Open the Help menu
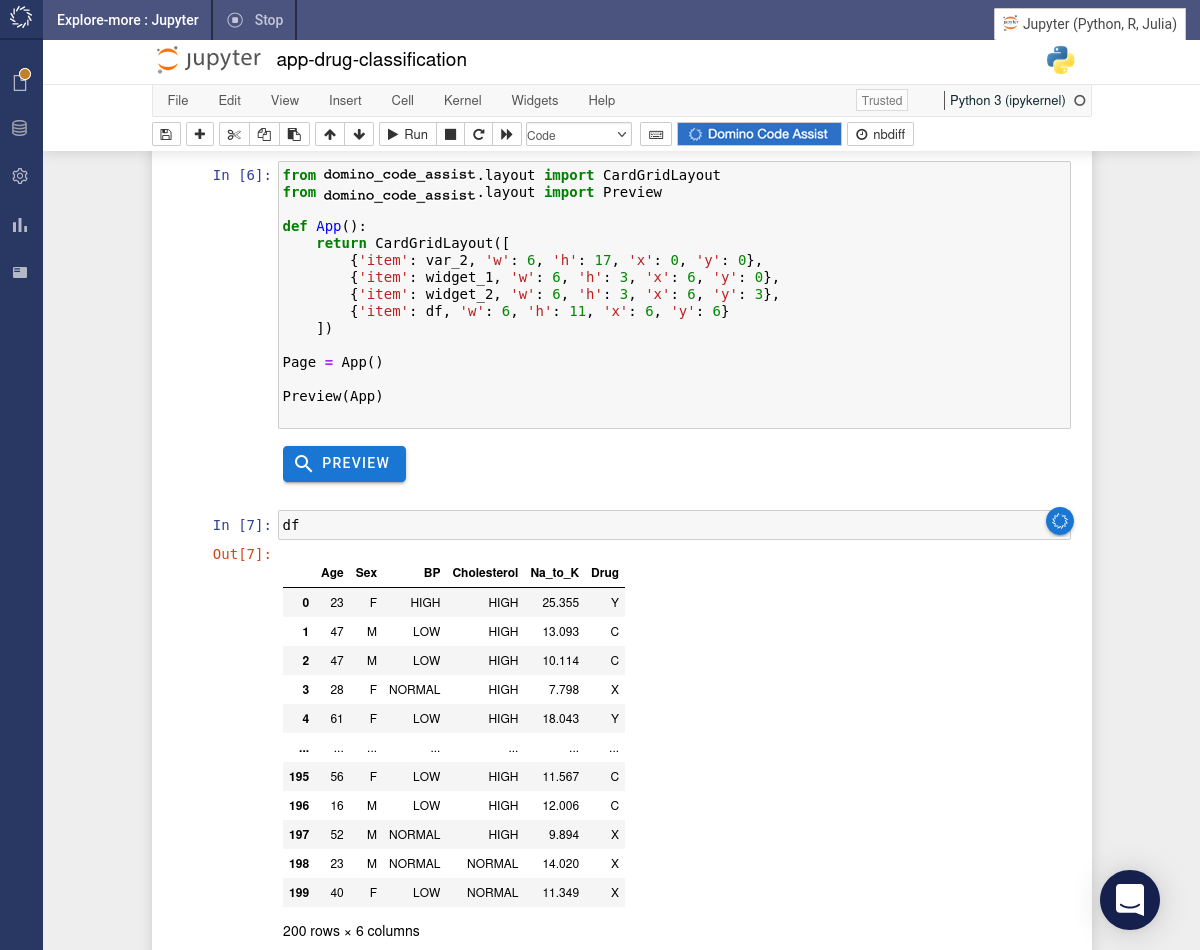The width and height of the screenshot is (1200, 950). pos(602,100)
